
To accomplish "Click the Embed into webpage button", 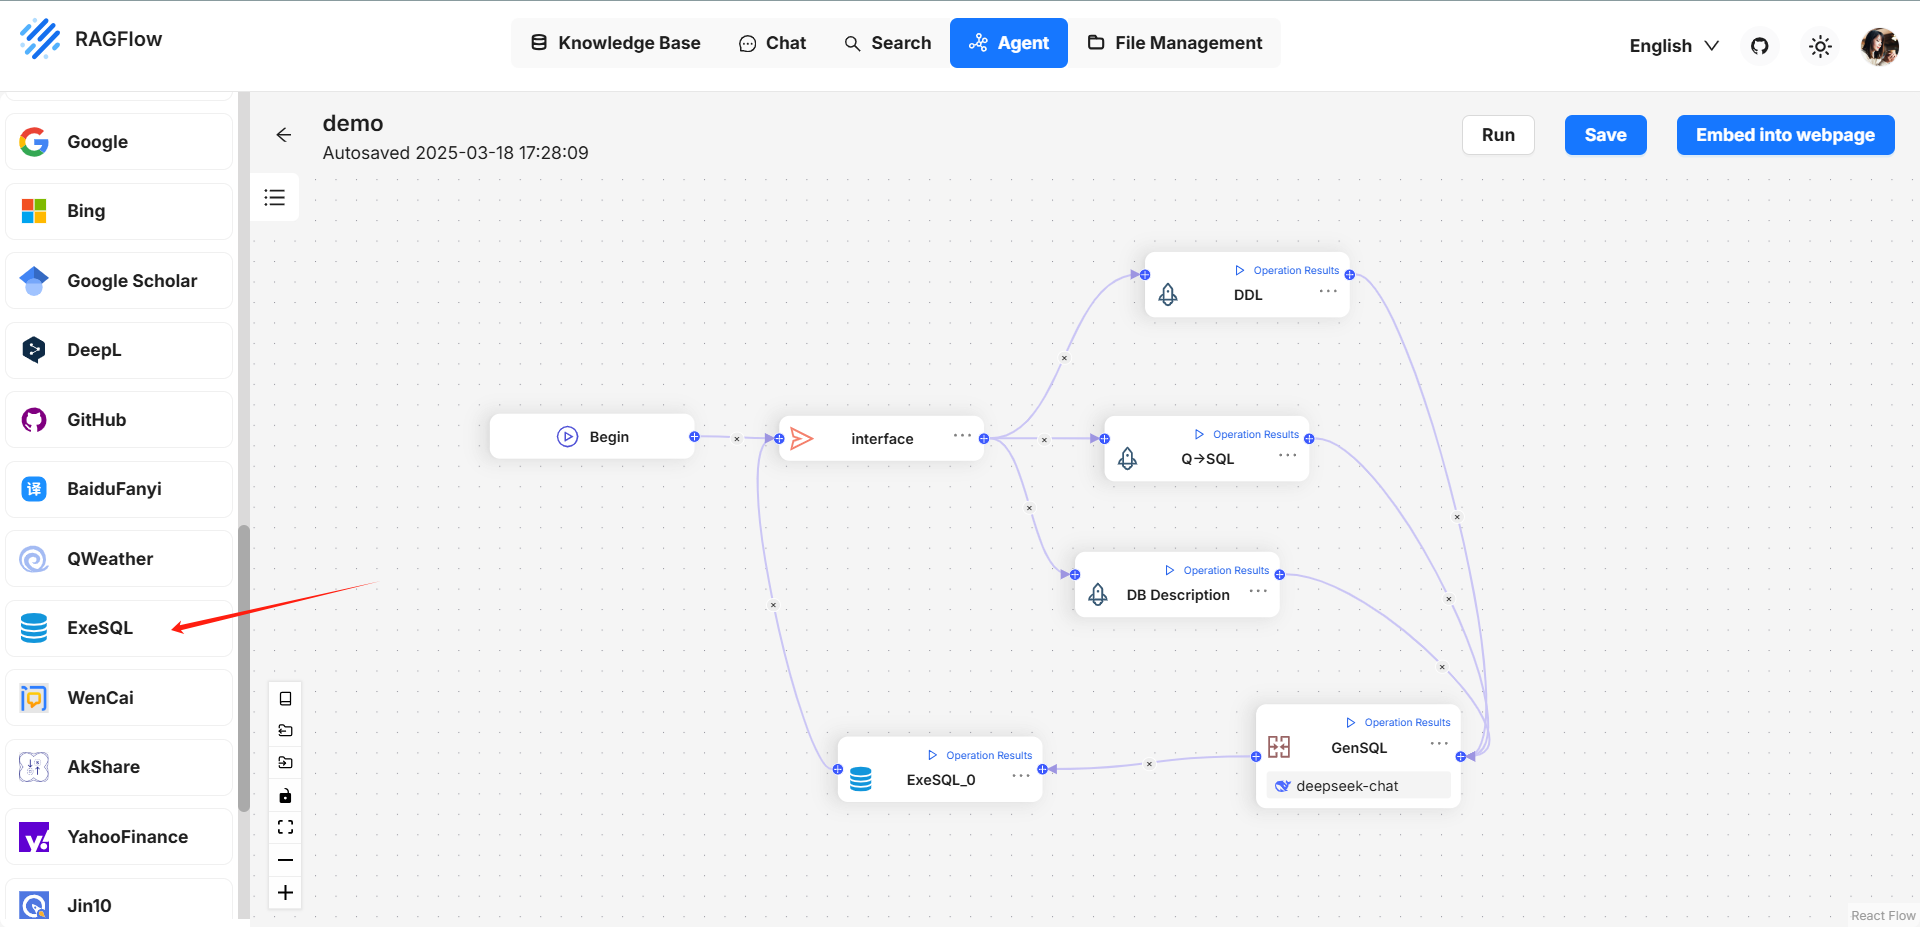I will [1785, 135].
